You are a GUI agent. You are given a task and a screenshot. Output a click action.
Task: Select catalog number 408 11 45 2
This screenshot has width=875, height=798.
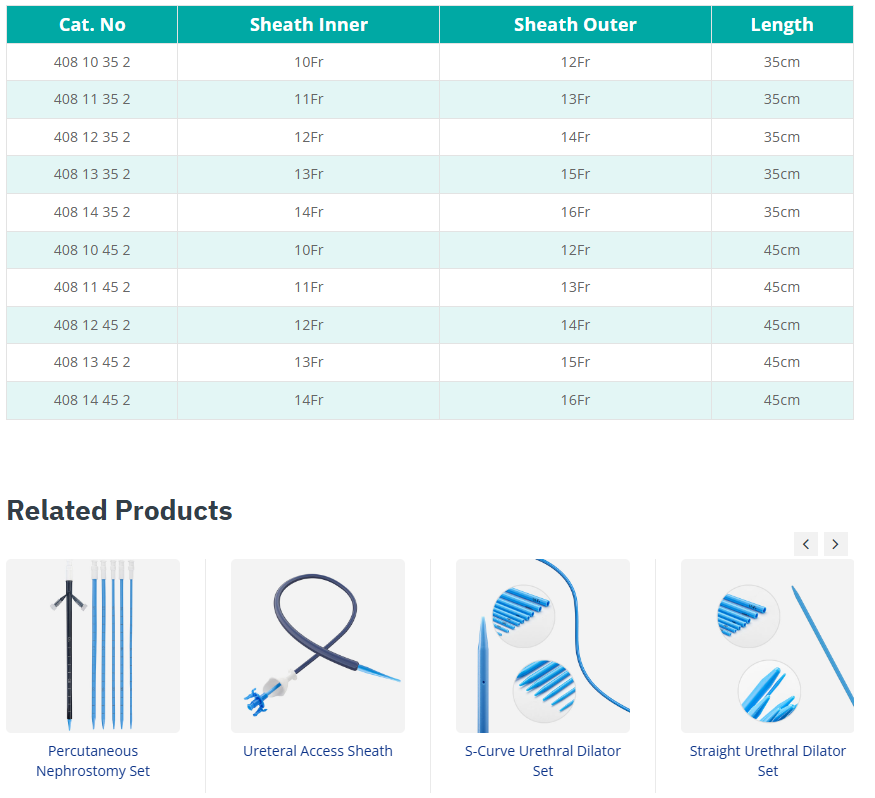click(92, 287)
